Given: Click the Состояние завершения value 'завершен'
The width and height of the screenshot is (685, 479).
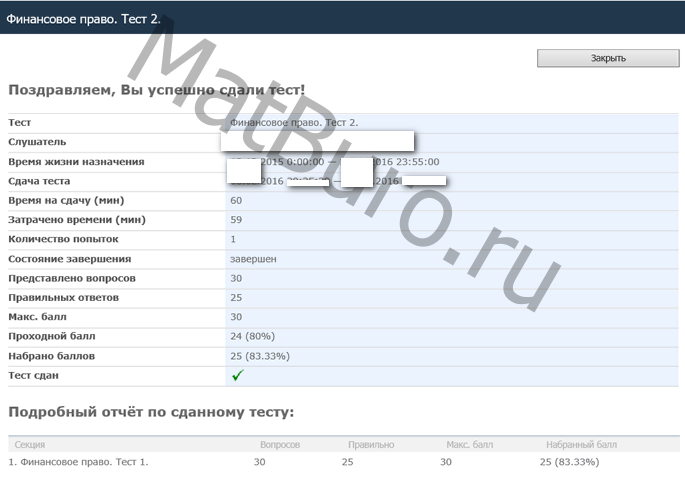Looking at the screenshot, I should (253, 258).
